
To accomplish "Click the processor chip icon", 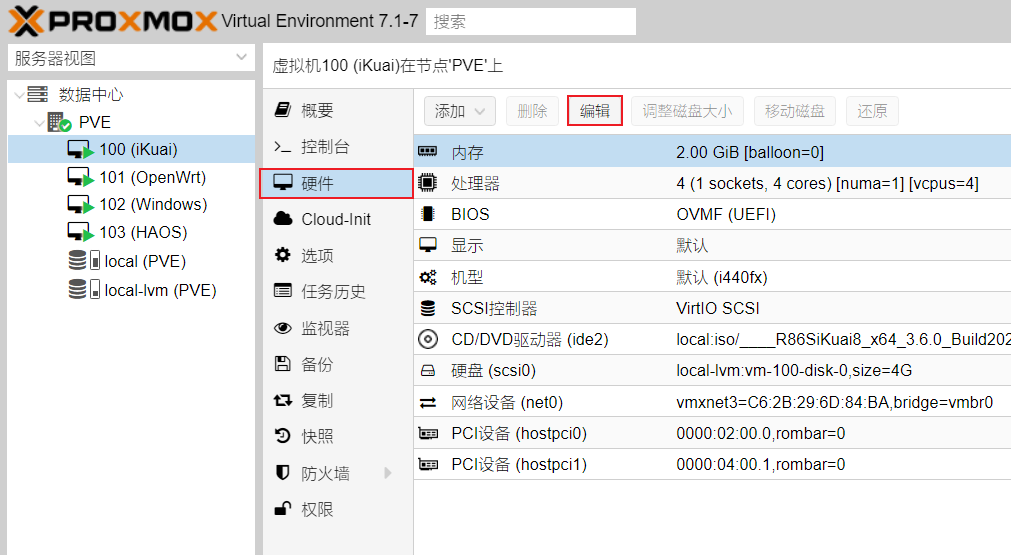I will [x=427, y=182].
